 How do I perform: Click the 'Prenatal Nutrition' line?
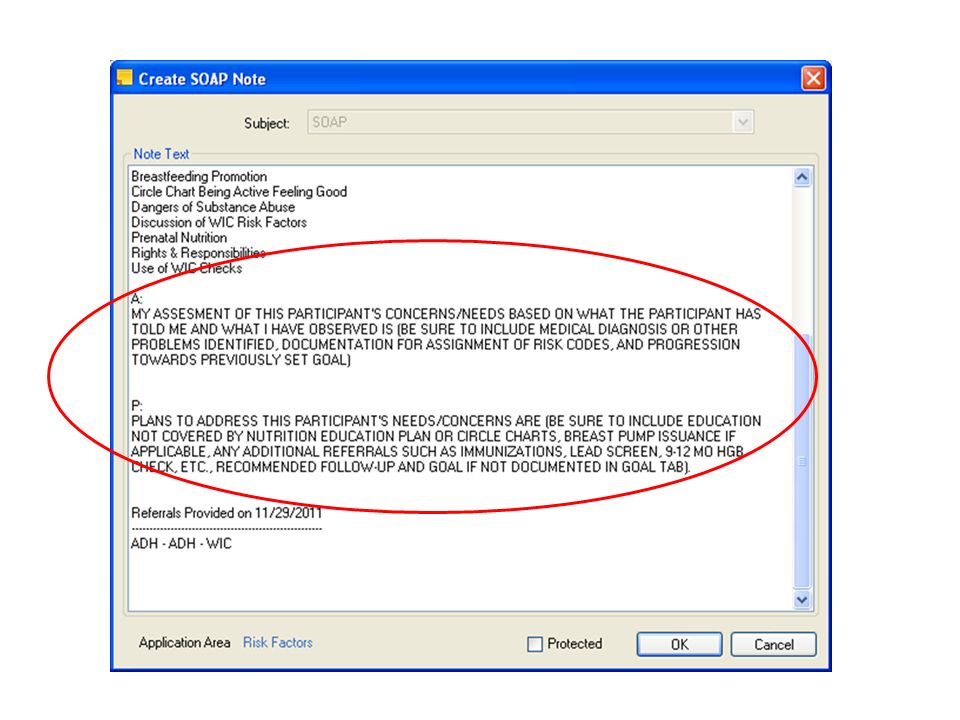pyautogui.click(x=179, y=238)
